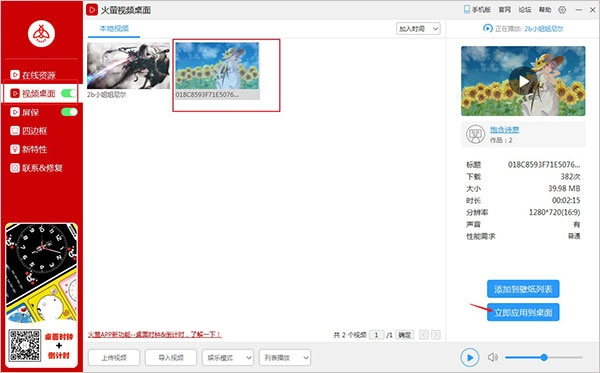Open the 帮助 menu item
Viewport: 600px width, 373px height.
point(545,10)
